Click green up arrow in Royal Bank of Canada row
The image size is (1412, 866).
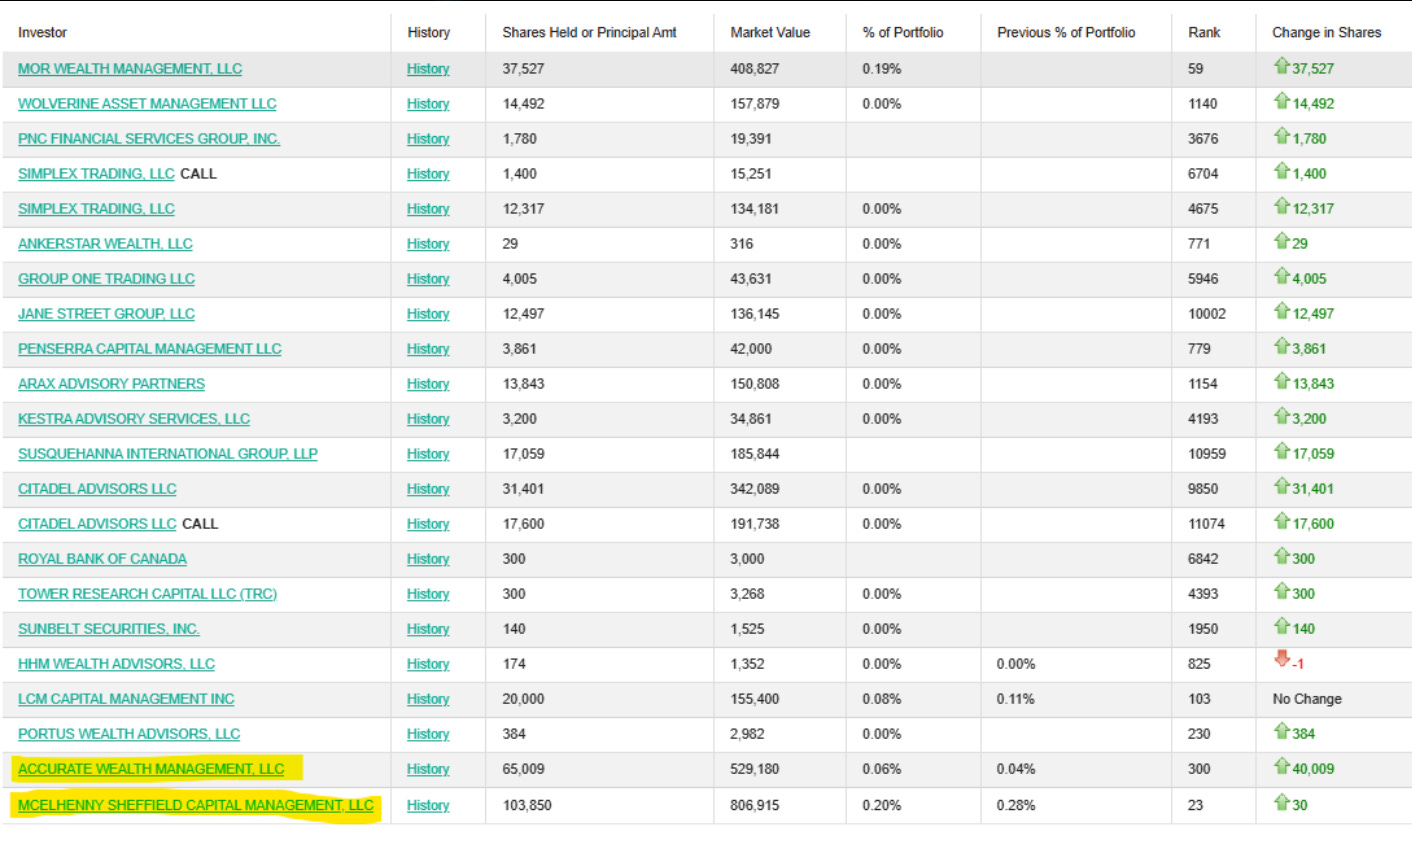coord(1281,556)
